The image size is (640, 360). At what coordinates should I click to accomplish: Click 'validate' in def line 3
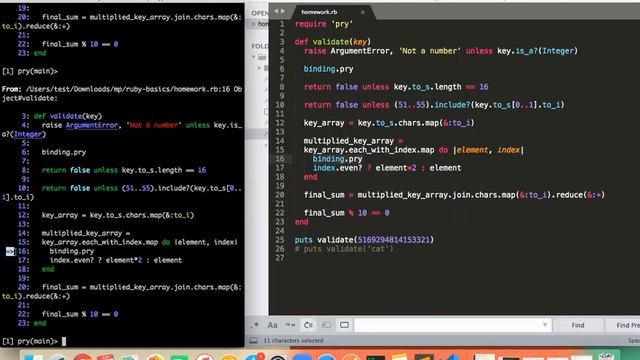331,42
